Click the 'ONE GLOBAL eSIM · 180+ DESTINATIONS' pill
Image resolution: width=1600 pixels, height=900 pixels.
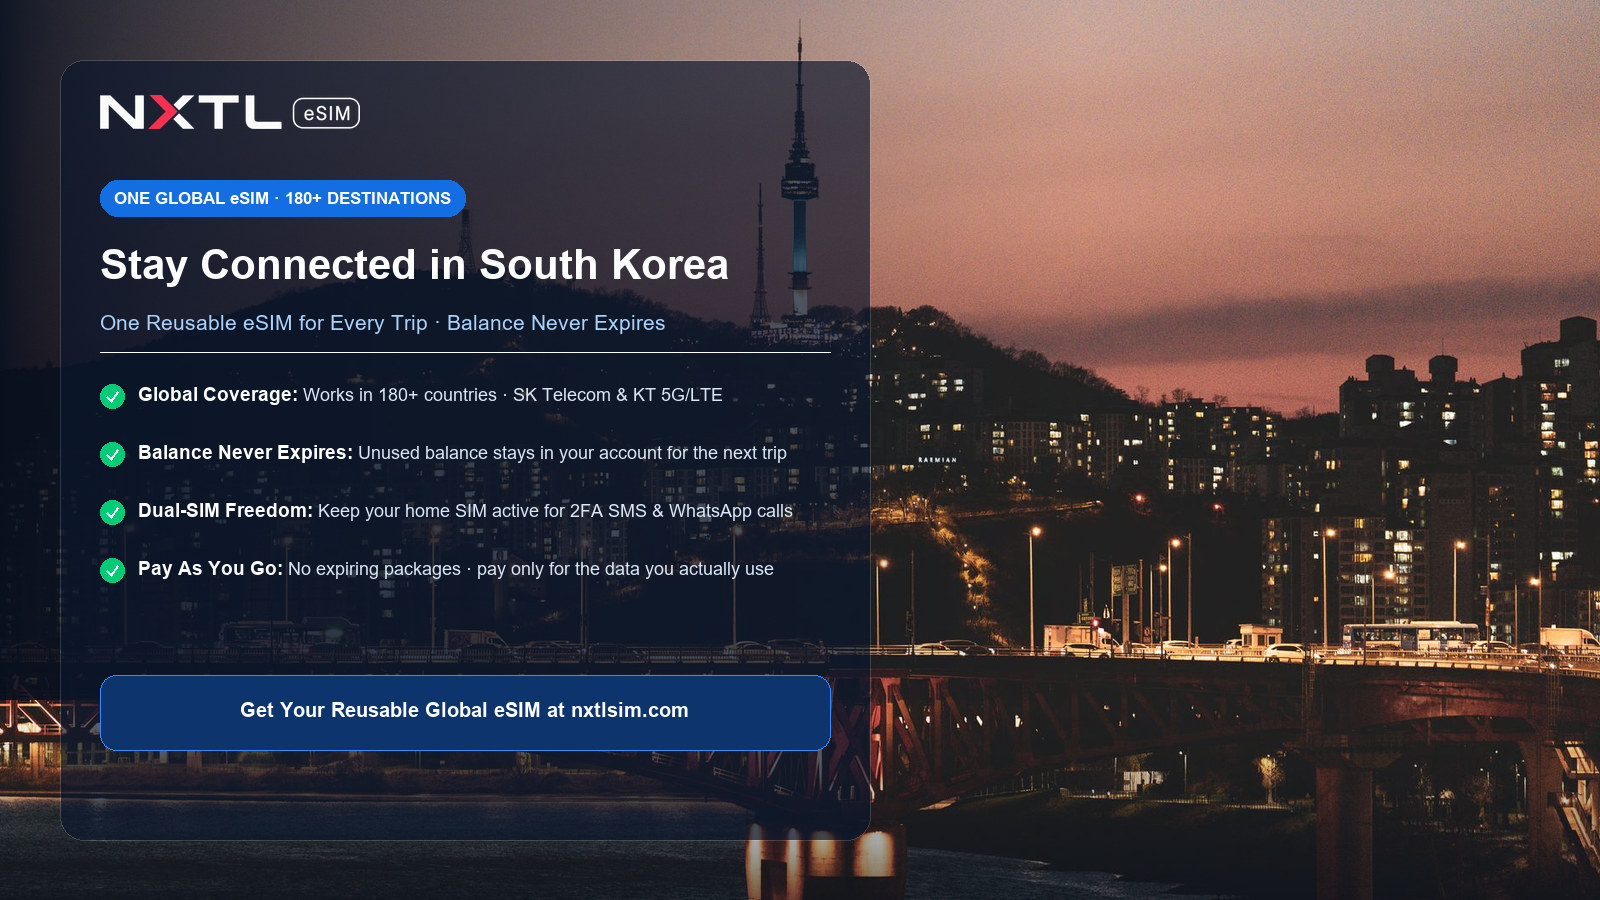(283, 198)
